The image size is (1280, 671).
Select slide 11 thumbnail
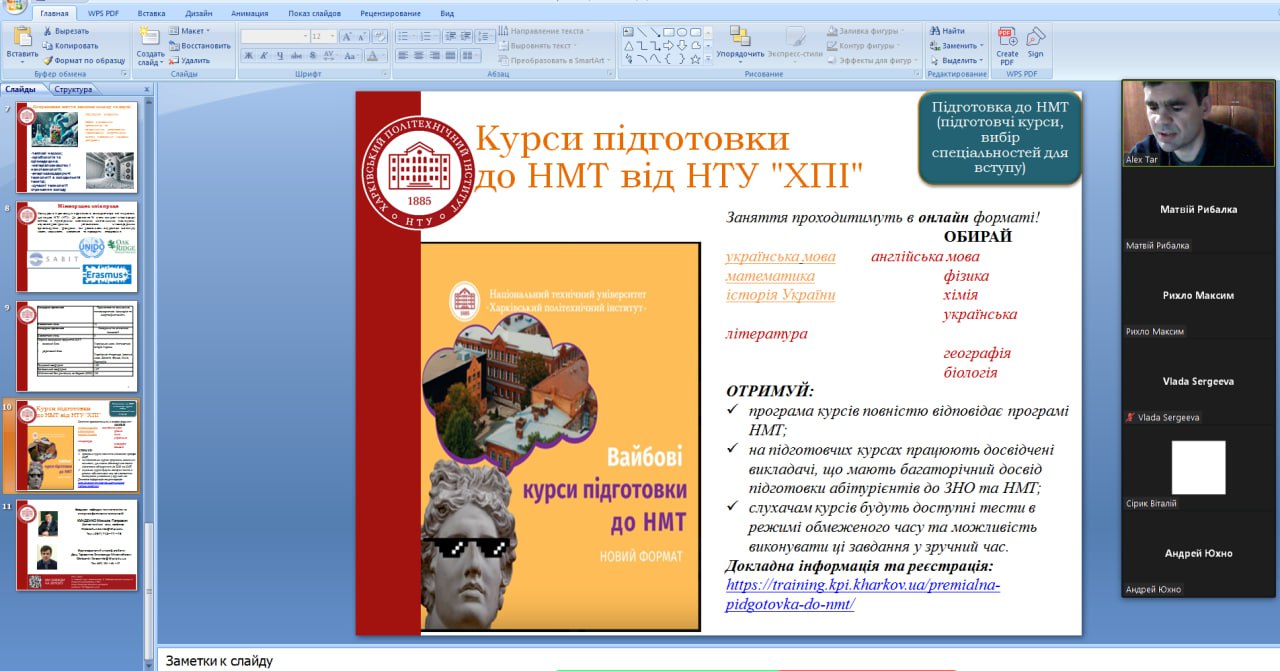tap(77, 545)
